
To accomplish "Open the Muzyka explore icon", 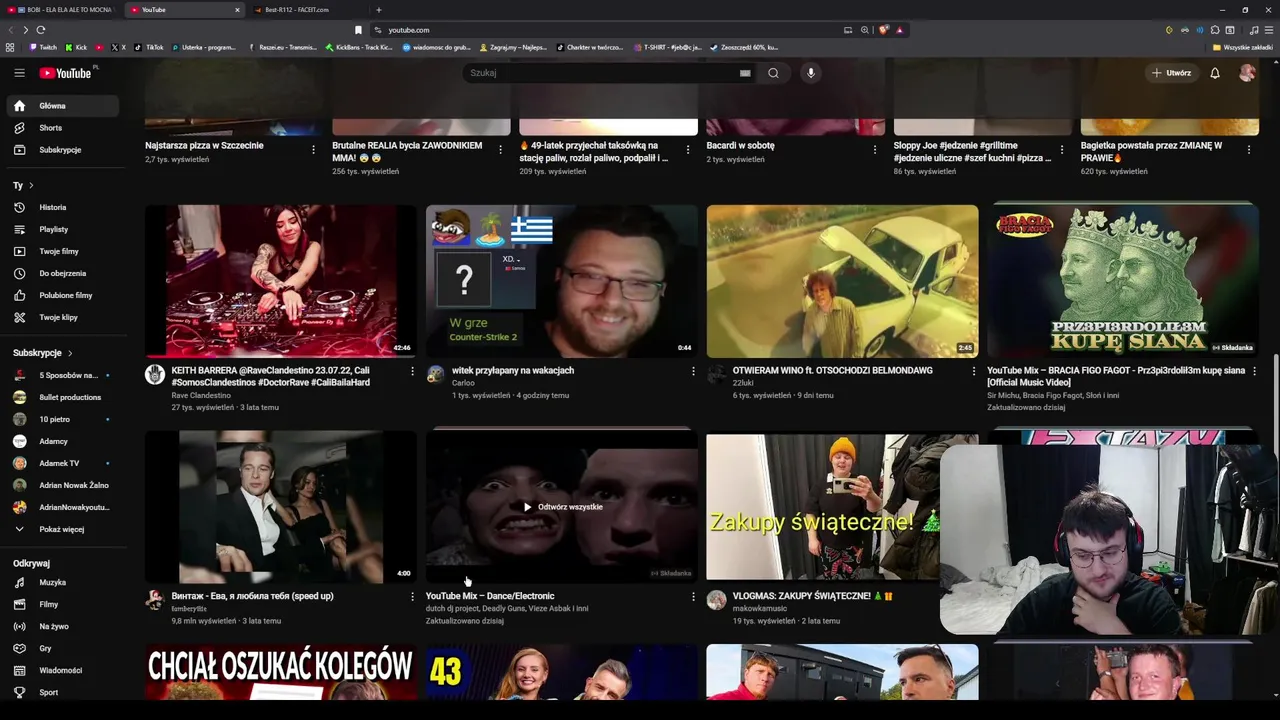I will 19,583.
